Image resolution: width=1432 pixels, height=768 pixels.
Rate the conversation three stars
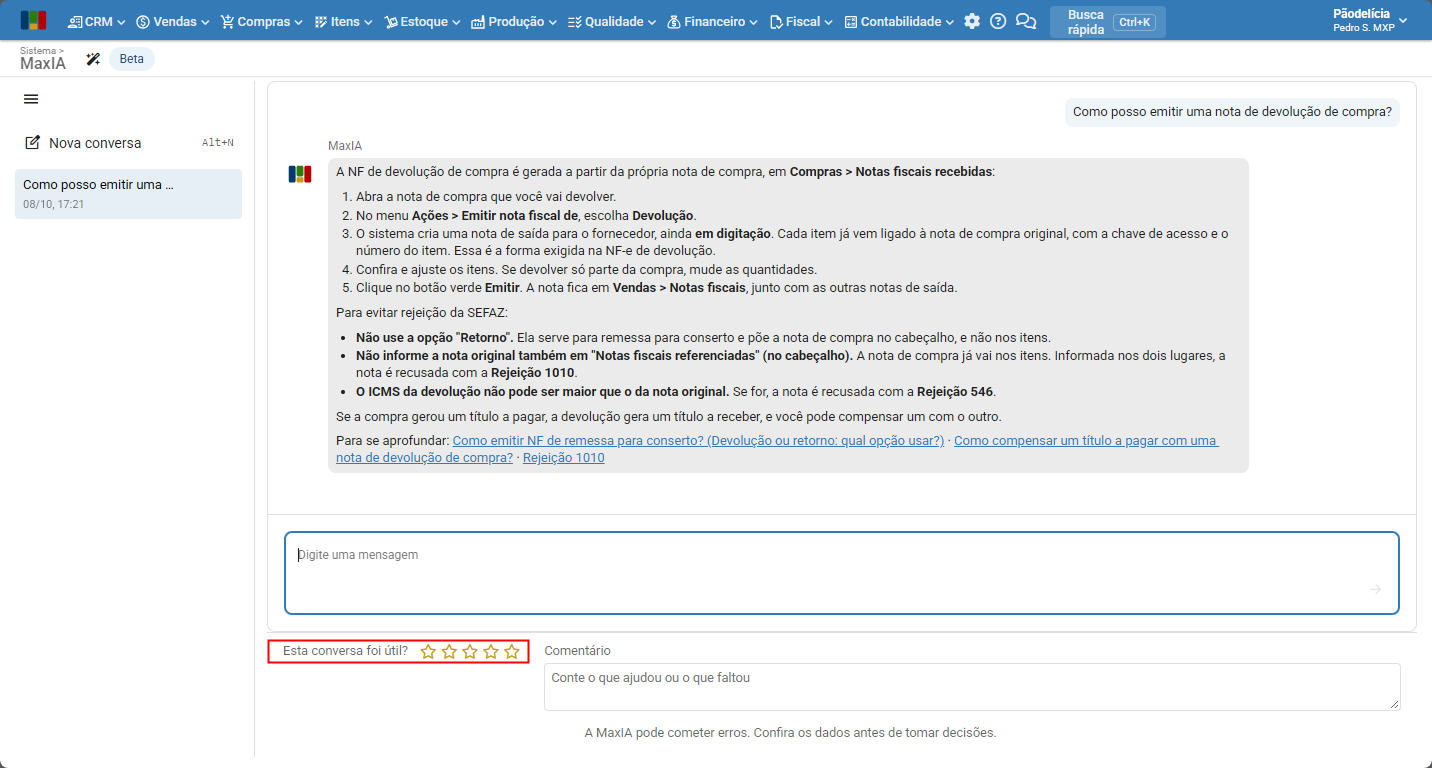(x=470, y=652)
